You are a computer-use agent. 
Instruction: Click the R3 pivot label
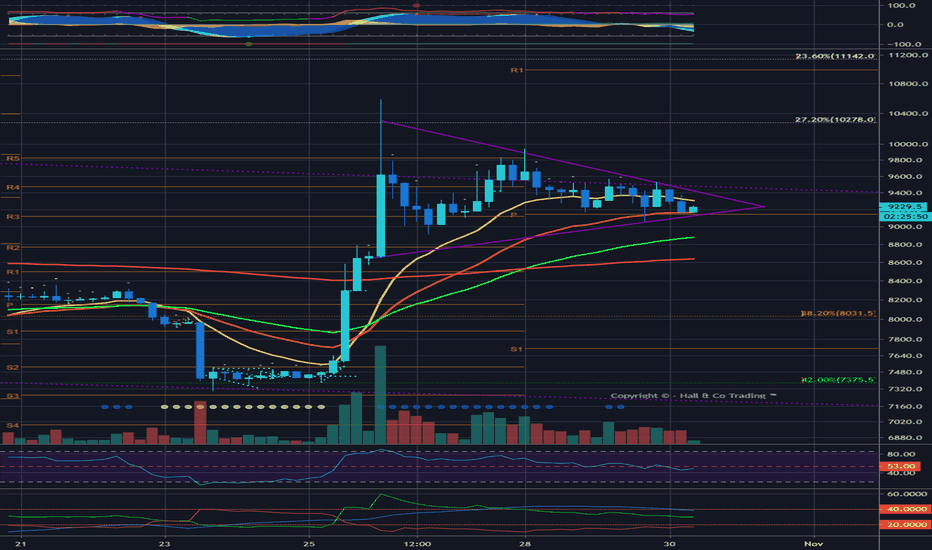click(12, 216)
